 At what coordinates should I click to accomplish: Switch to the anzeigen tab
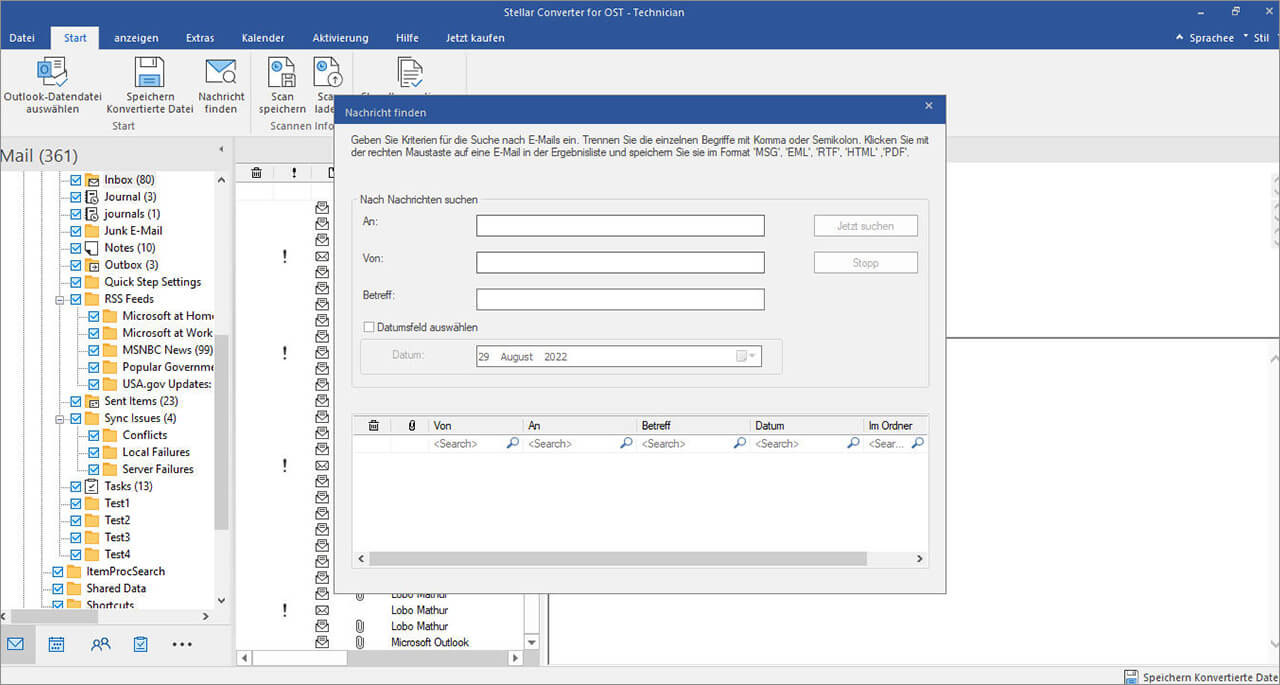click(136, 38)
